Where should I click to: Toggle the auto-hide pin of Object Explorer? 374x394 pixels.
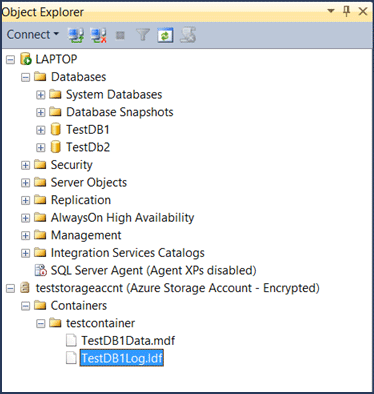347,11
